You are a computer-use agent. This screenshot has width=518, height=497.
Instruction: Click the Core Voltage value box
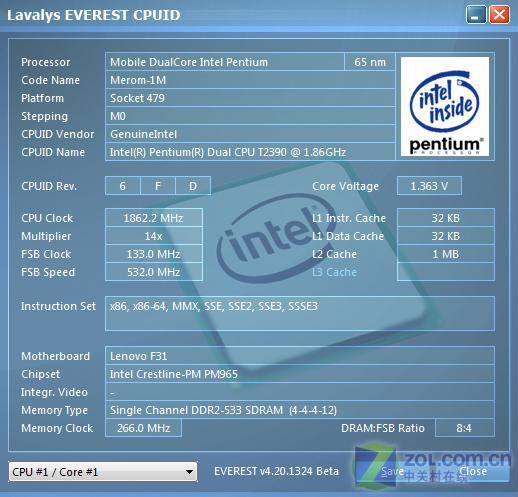[429, 186]
